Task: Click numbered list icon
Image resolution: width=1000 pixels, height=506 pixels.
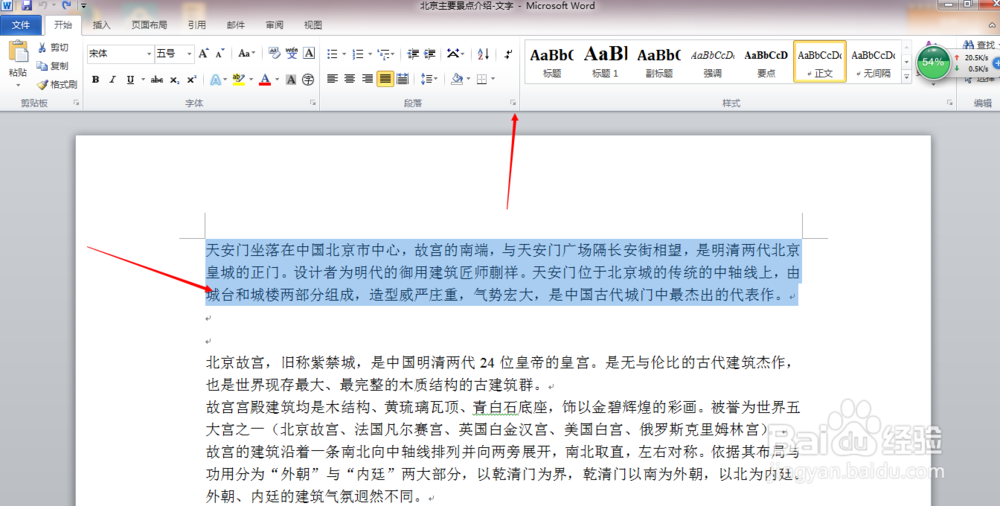Action: coord(358,54)
